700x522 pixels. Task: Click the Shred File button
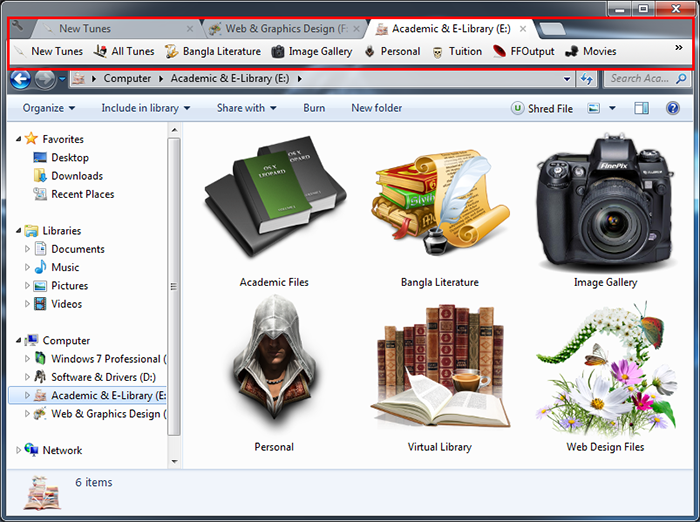(x=542, y=109)
